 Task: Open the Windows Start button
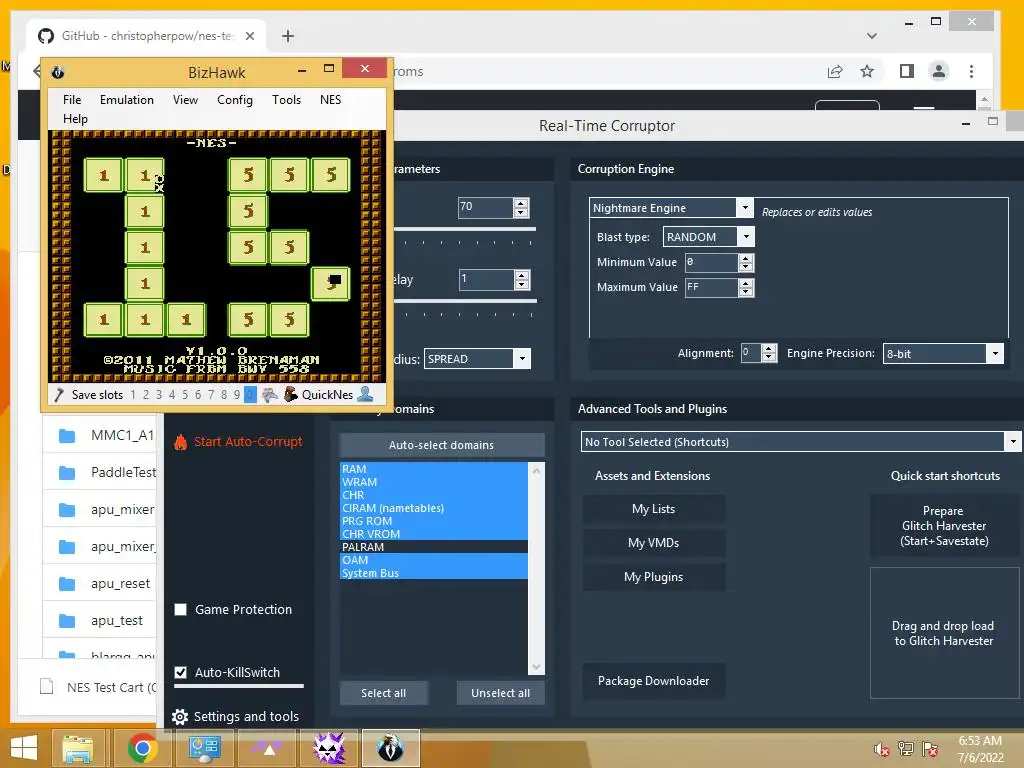24,748
